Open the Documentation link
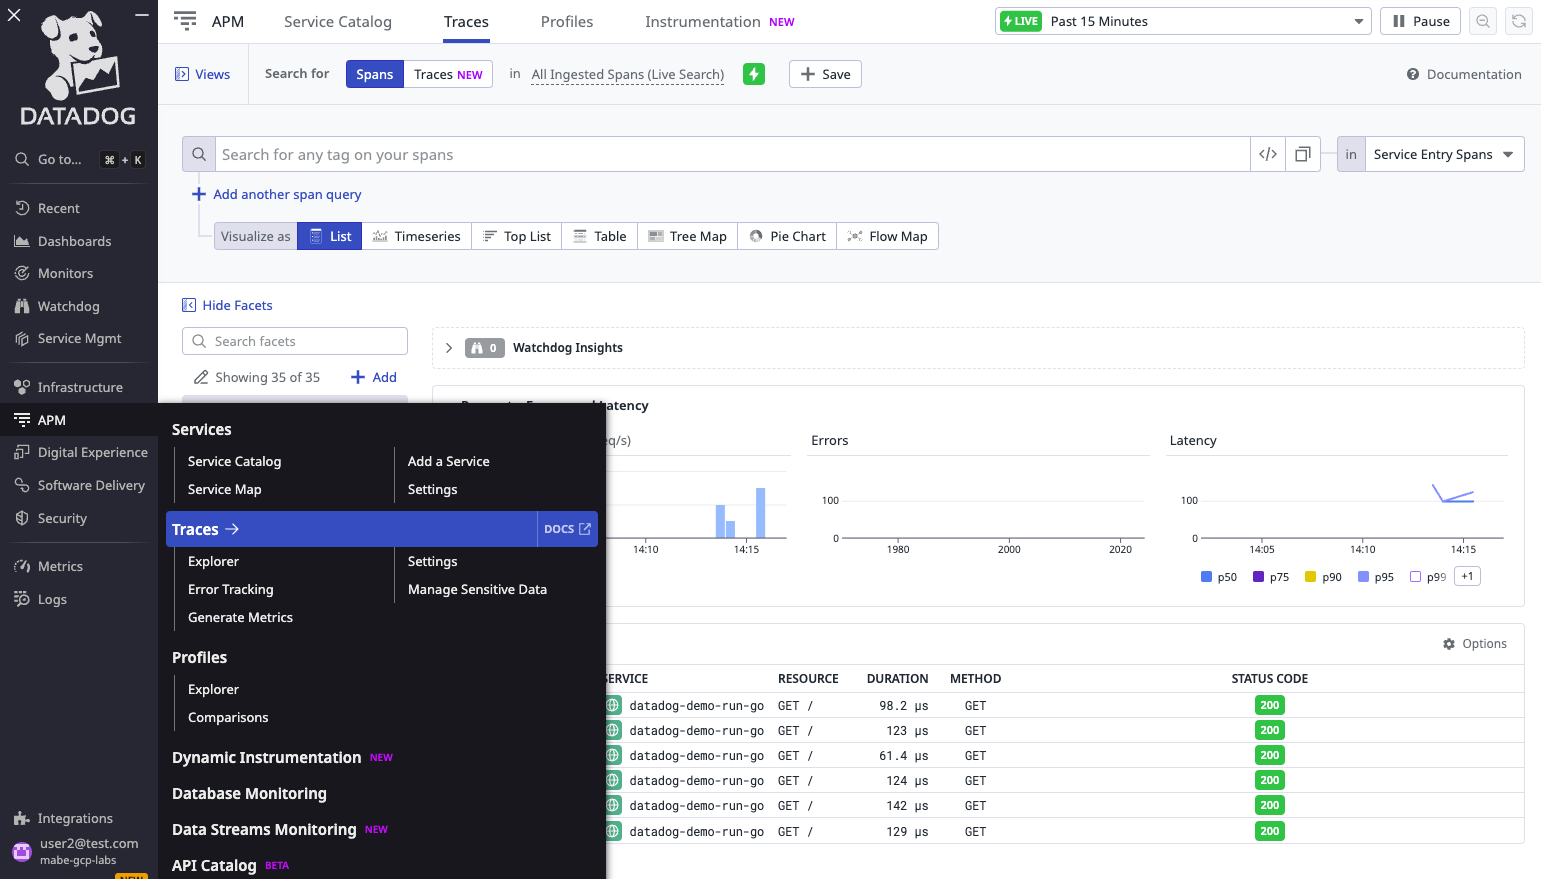The image size is (1541, 879). point(1464,74)
